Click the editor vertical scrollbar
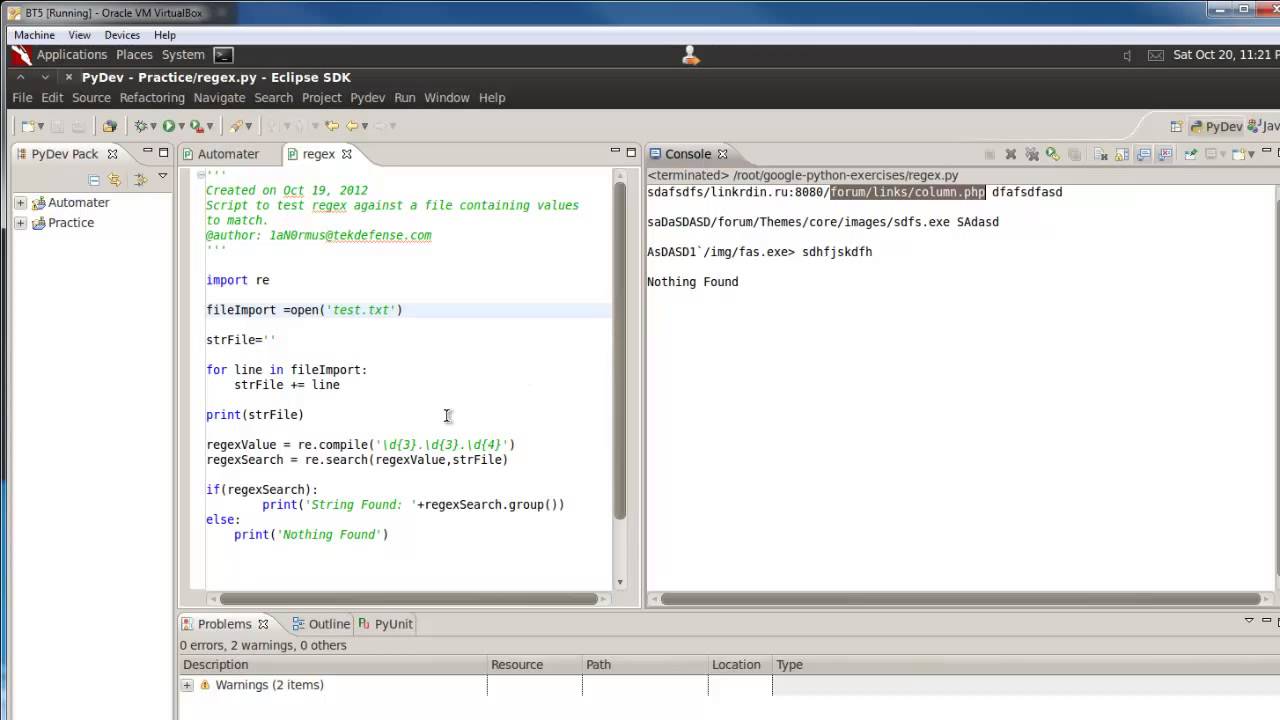Viewport: 1280px width, 720px height. pyautogui.click(x=620, y=350)
